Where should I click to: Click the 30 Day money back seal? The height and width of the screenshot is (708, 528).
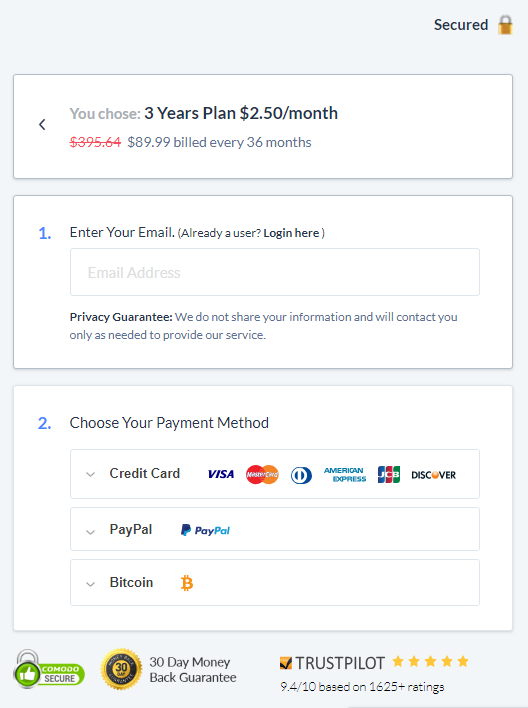121,669
